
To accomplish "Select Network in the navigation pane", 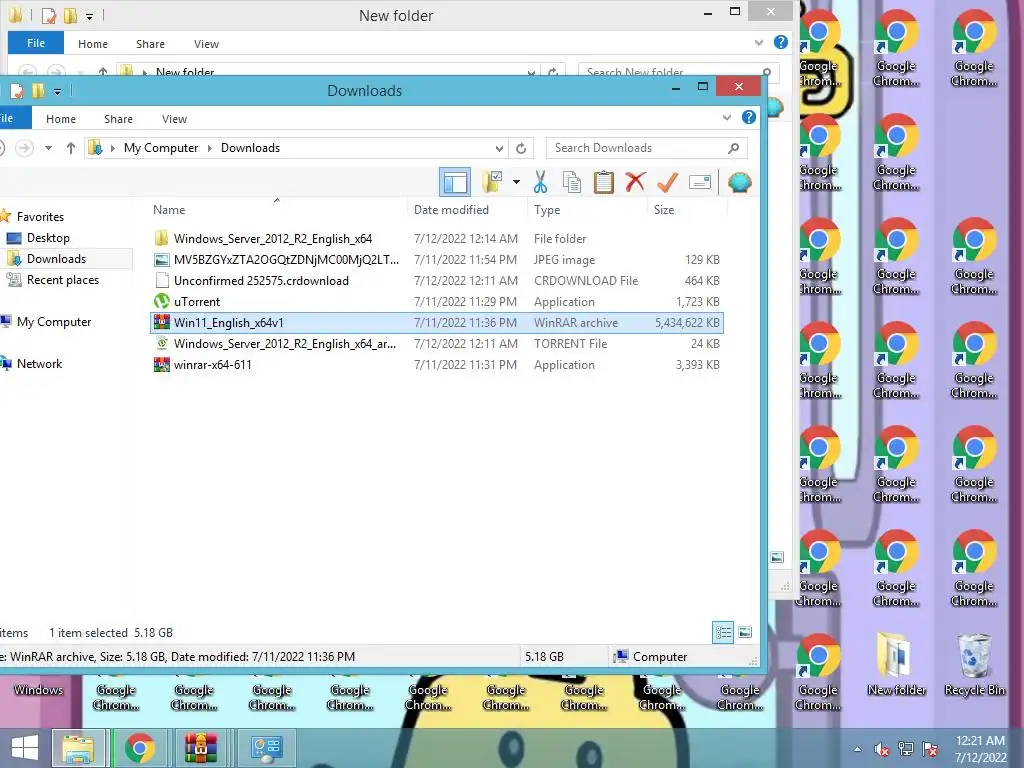I will click(39, 364).
